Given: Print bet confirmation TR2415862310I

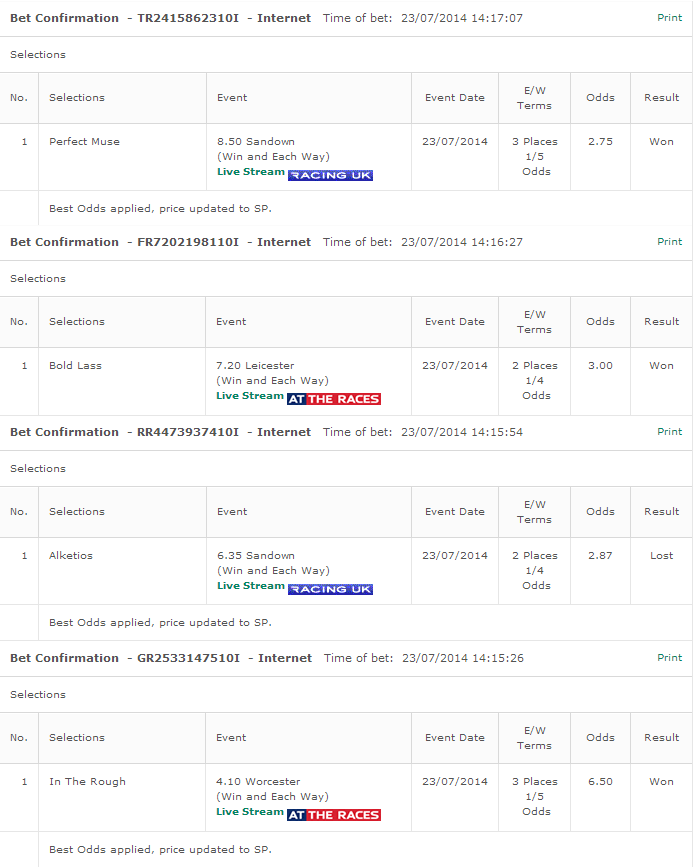Looking at the screenshot, I should (669, 18).
